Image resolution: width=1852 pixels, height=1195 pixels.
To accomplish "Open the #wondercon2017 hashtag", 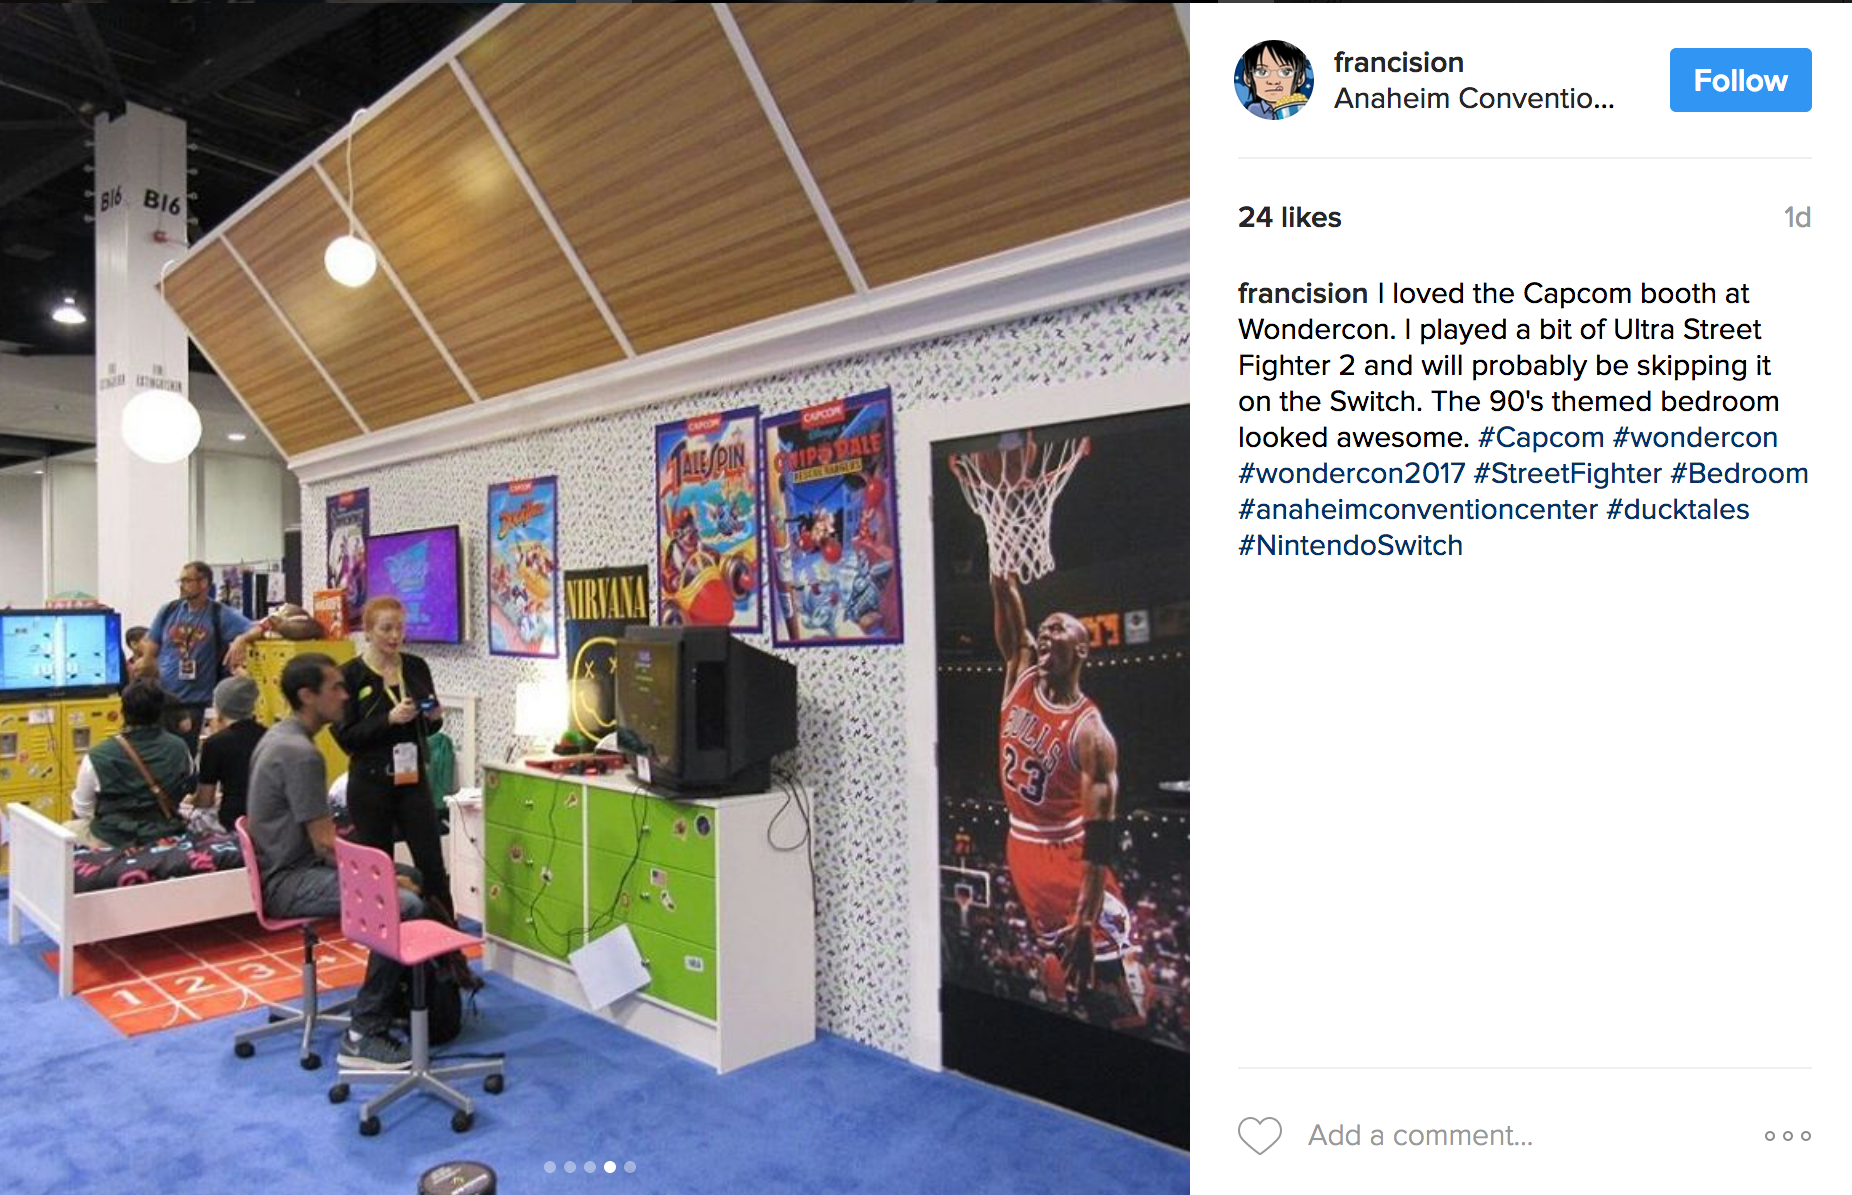I will click(x=1351, y=473).
